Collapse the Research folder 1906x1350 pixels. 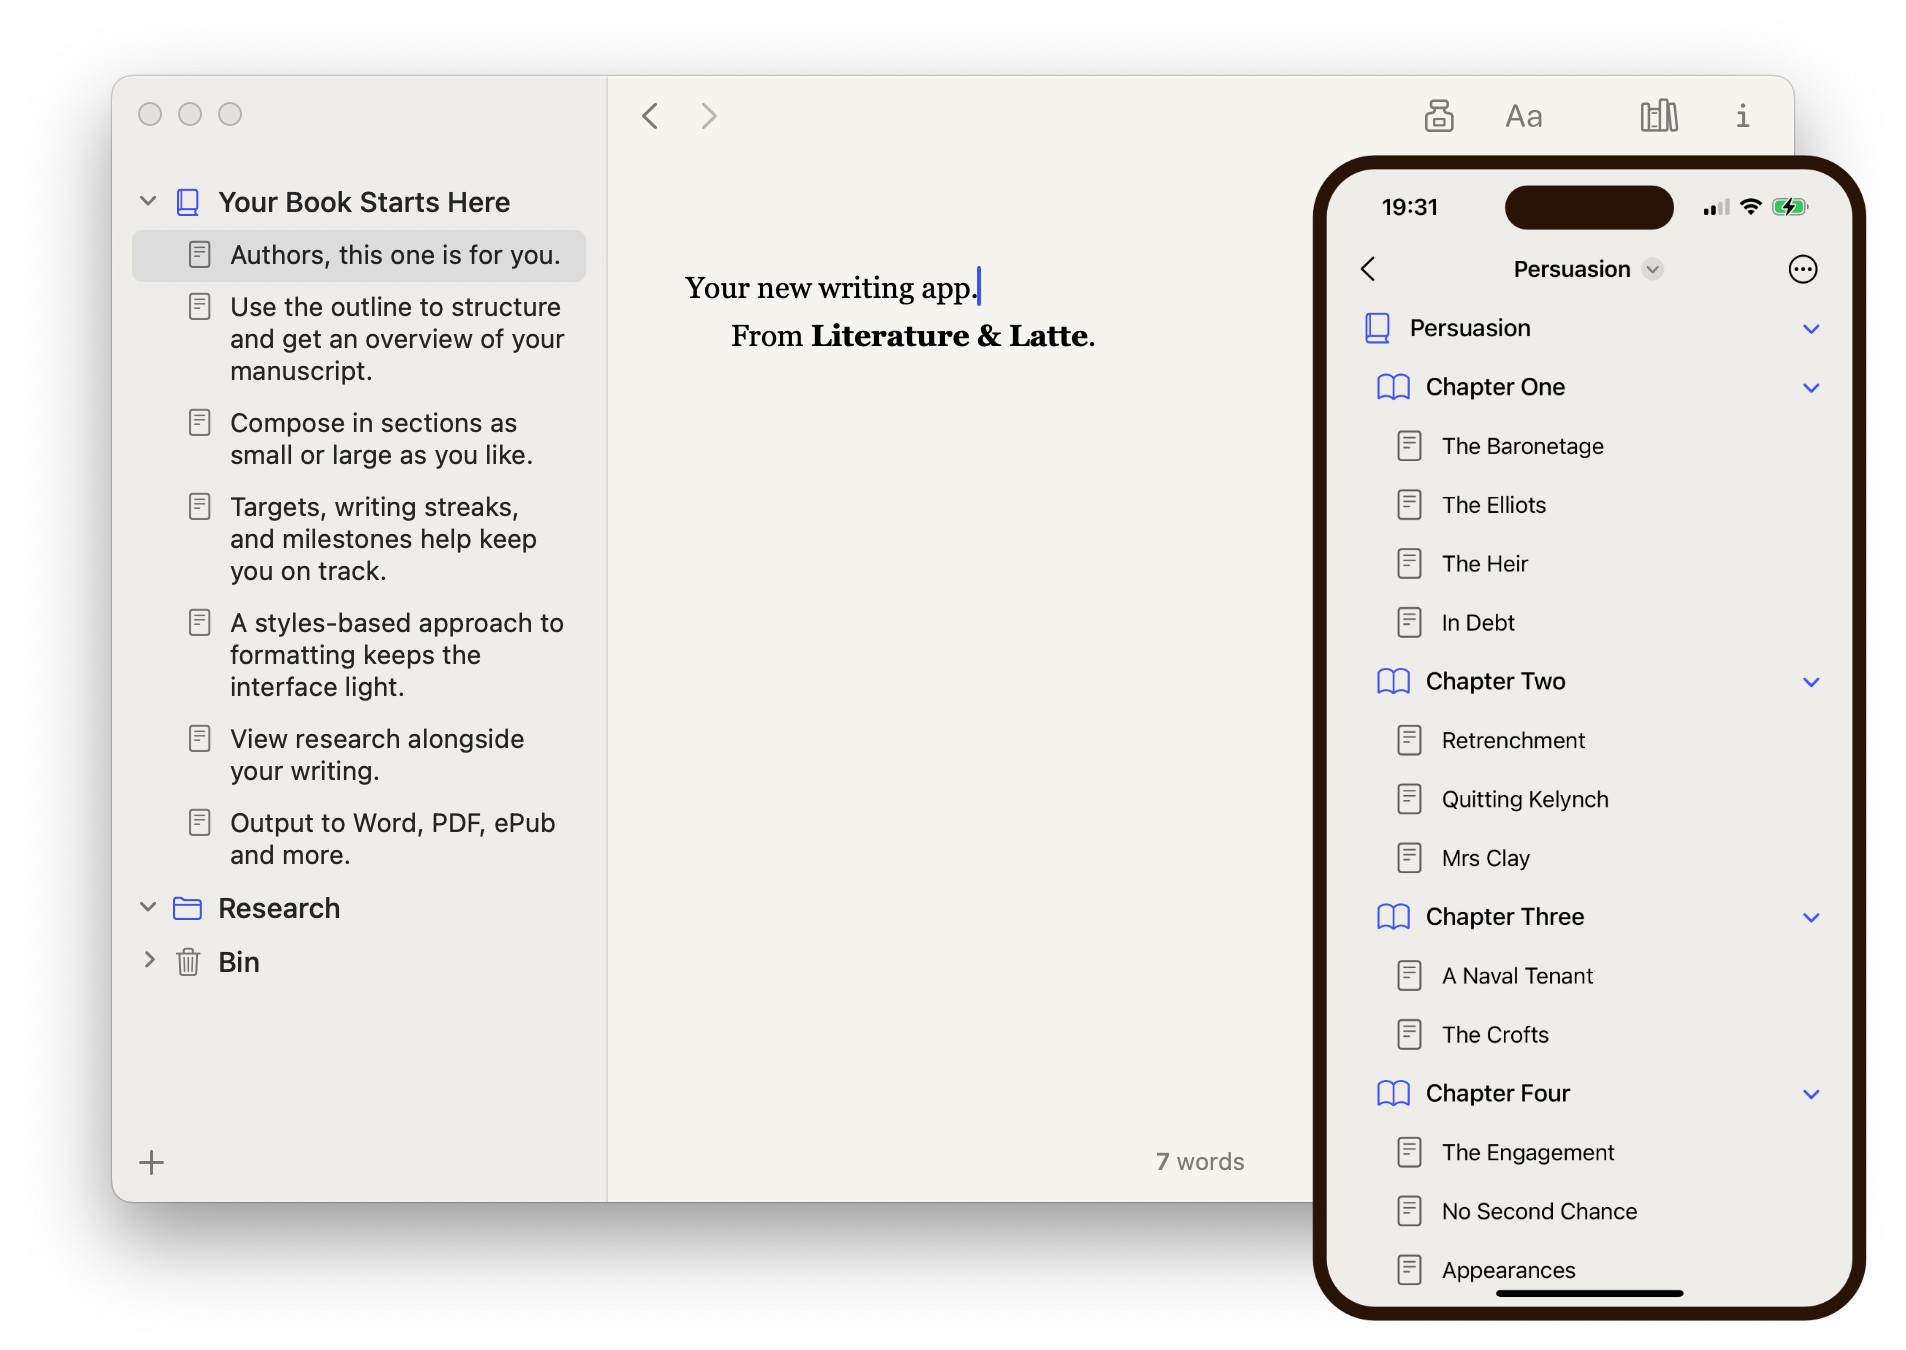(x=148, y=907)
